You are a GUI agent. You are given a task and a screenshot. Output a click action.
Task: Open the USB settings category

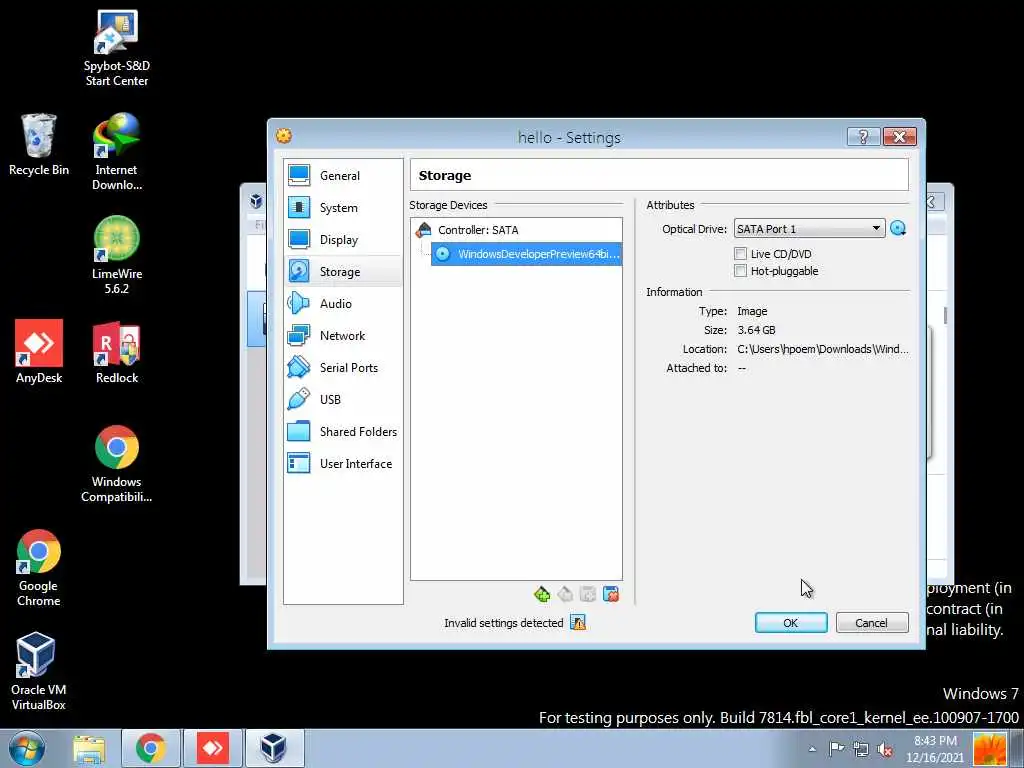tap(343, 400)
